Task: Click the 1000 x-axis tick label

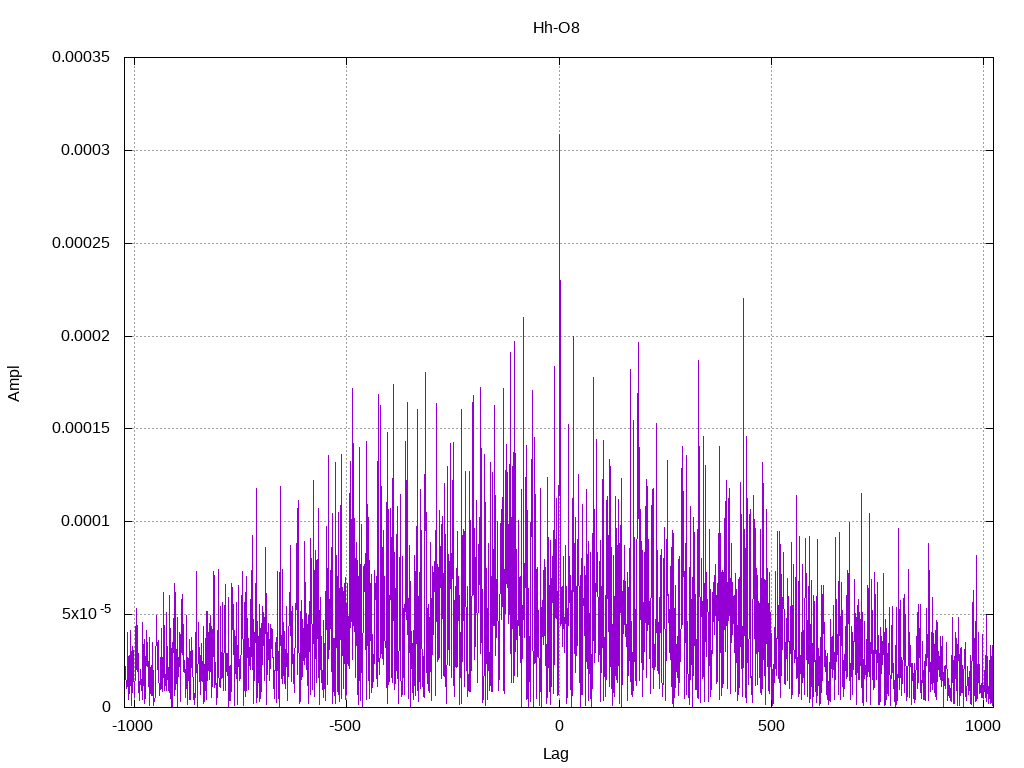Action: pos(983,726)
